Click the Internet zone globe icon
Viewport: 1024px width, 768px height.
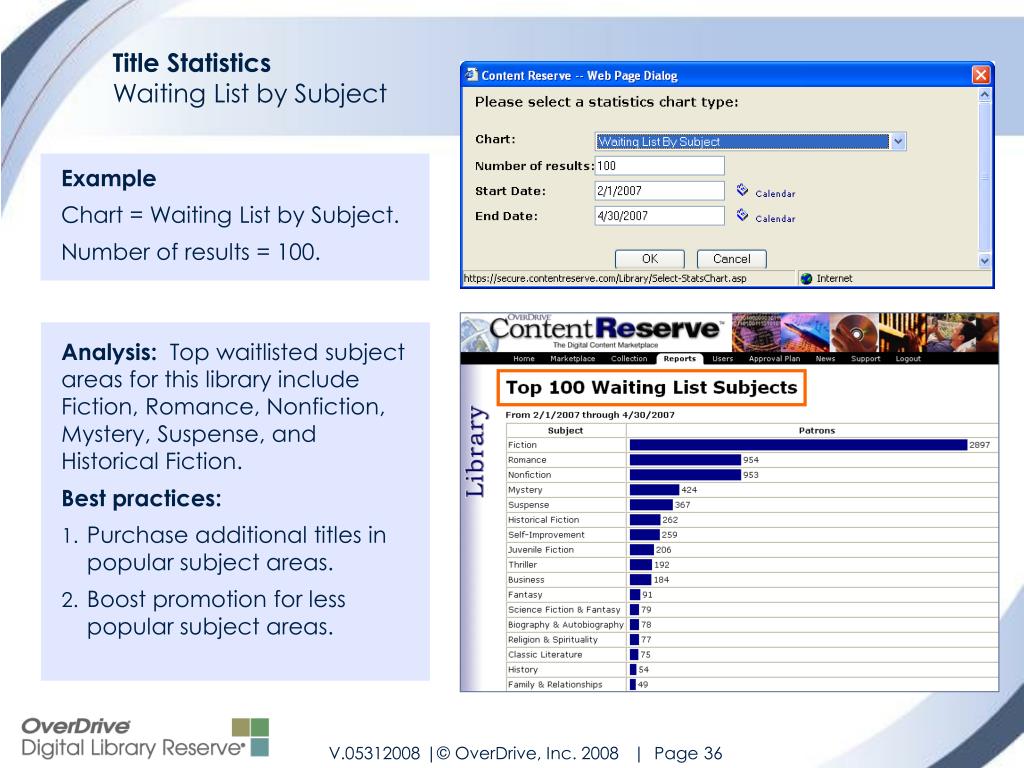807,278
